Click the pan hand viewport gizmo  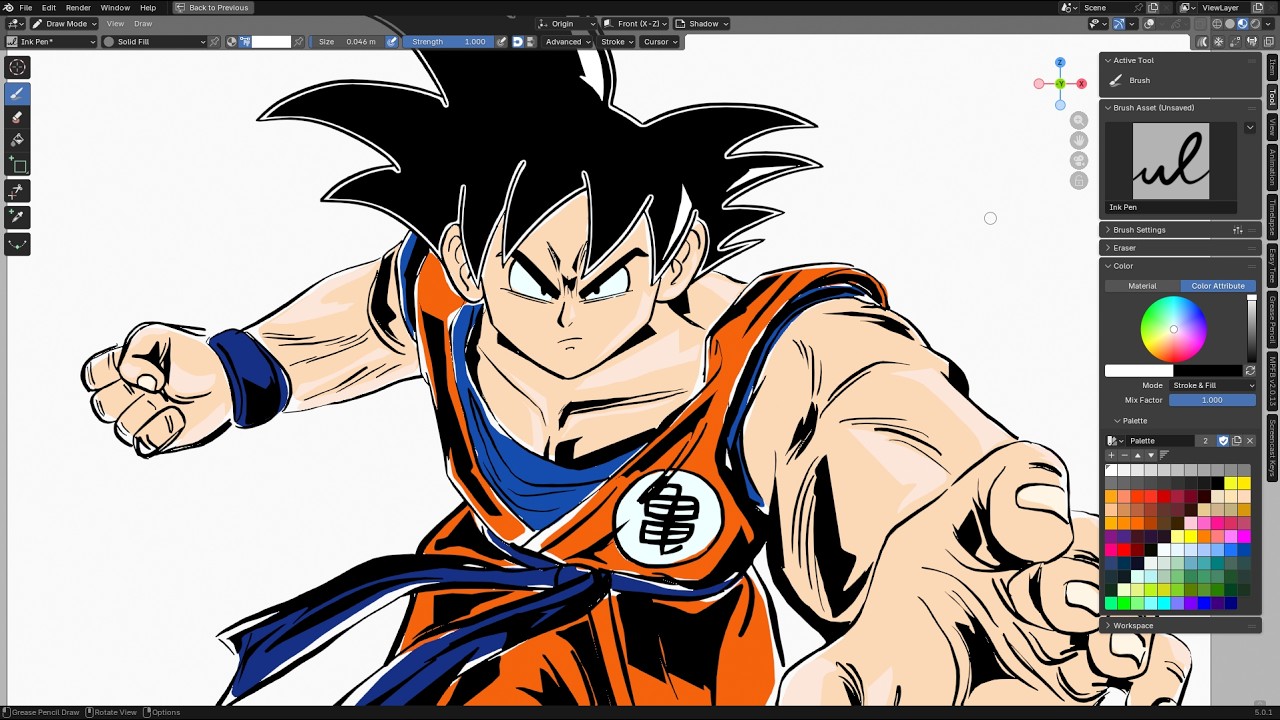coord(1078,140)
